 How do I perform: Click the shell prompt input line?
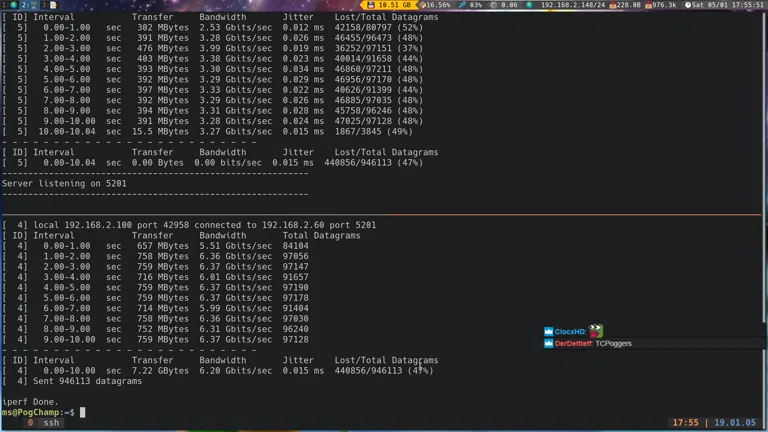(x=83, y=412)
